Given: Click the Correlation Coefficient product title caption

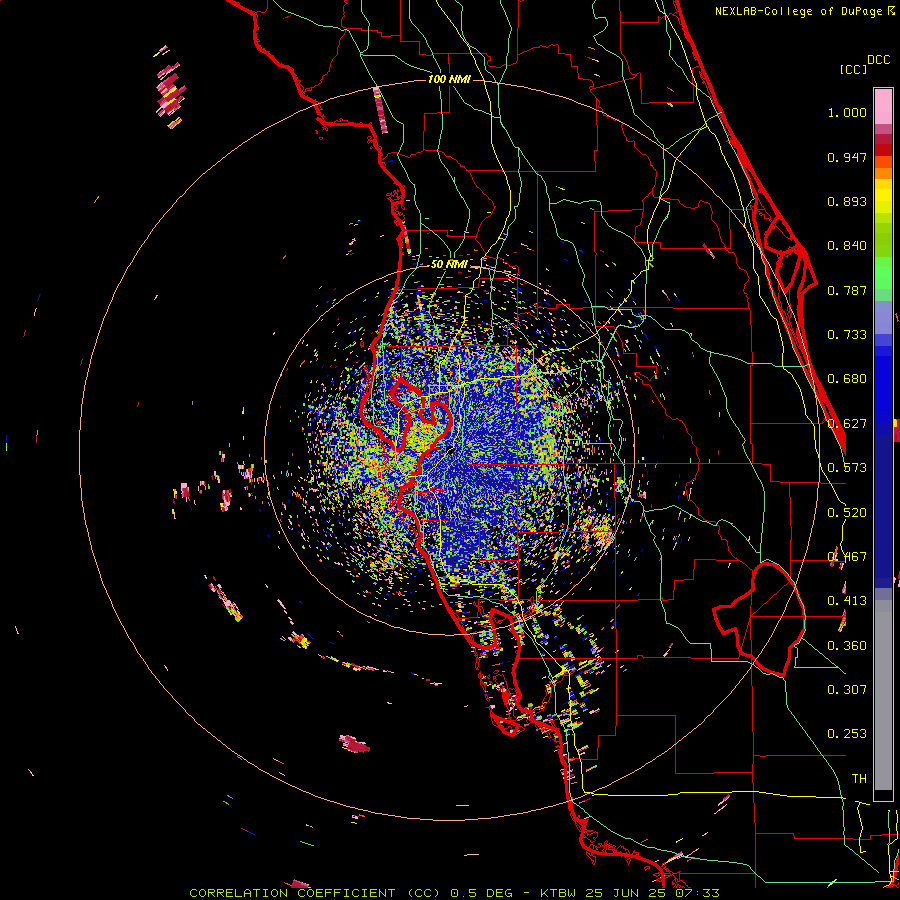Looking at the screenshot, I should [315, 893].
